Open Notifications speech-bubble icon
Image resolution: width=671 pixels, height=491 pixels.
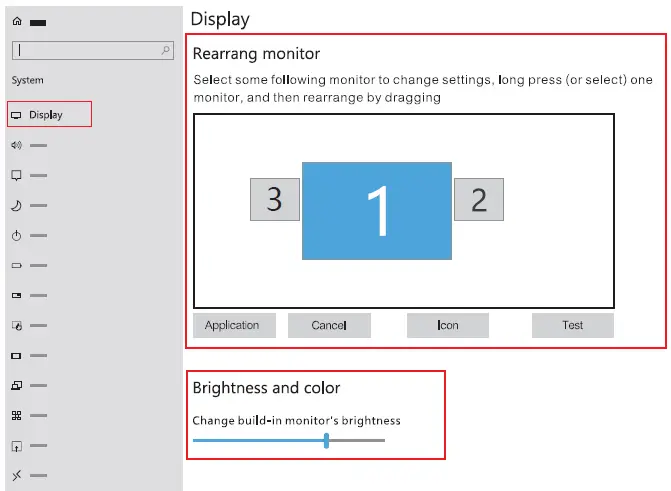click(x=16, y=176)
